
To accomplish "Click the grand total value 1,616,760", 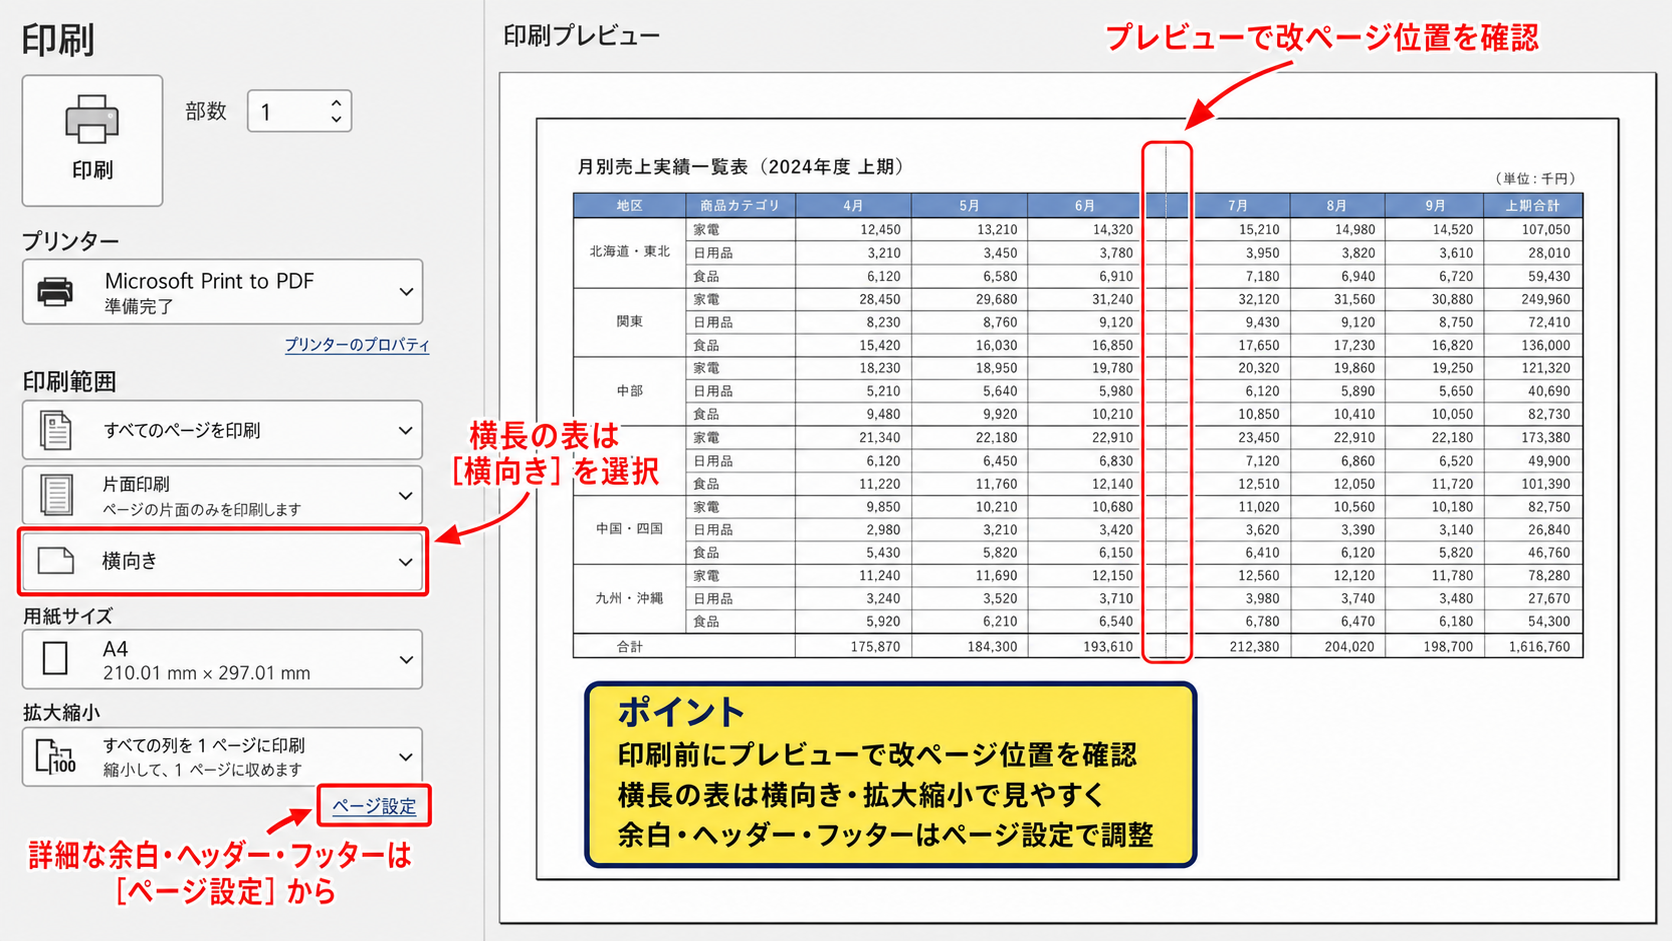I will [1537, 647].
